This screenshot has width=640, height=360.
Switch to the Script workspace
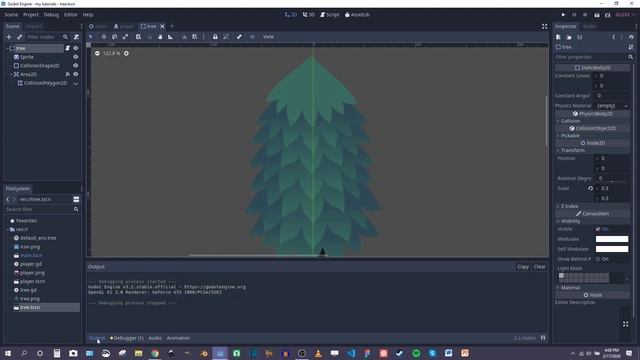point(329,15)
